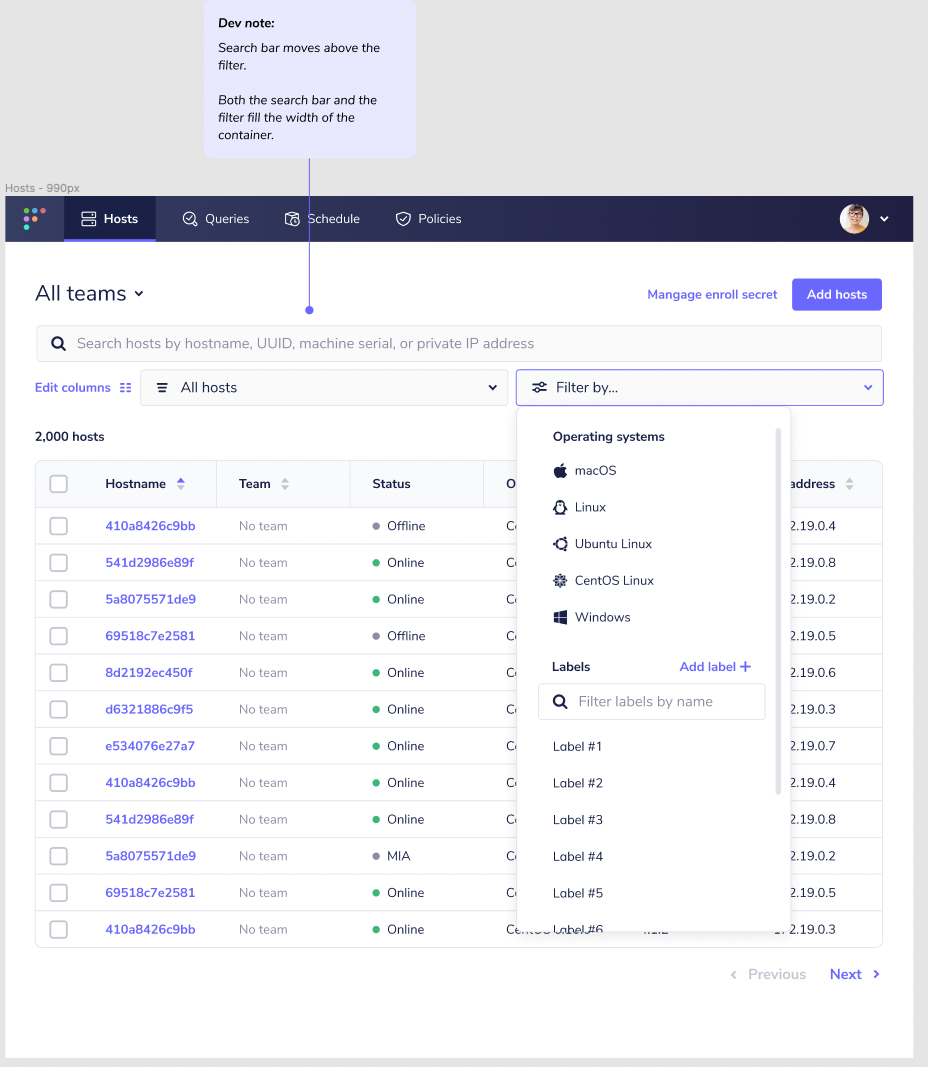Viewport: 928px width, 1067px height.
Task: Click the plus icon beside Add label
Action: 746,667
